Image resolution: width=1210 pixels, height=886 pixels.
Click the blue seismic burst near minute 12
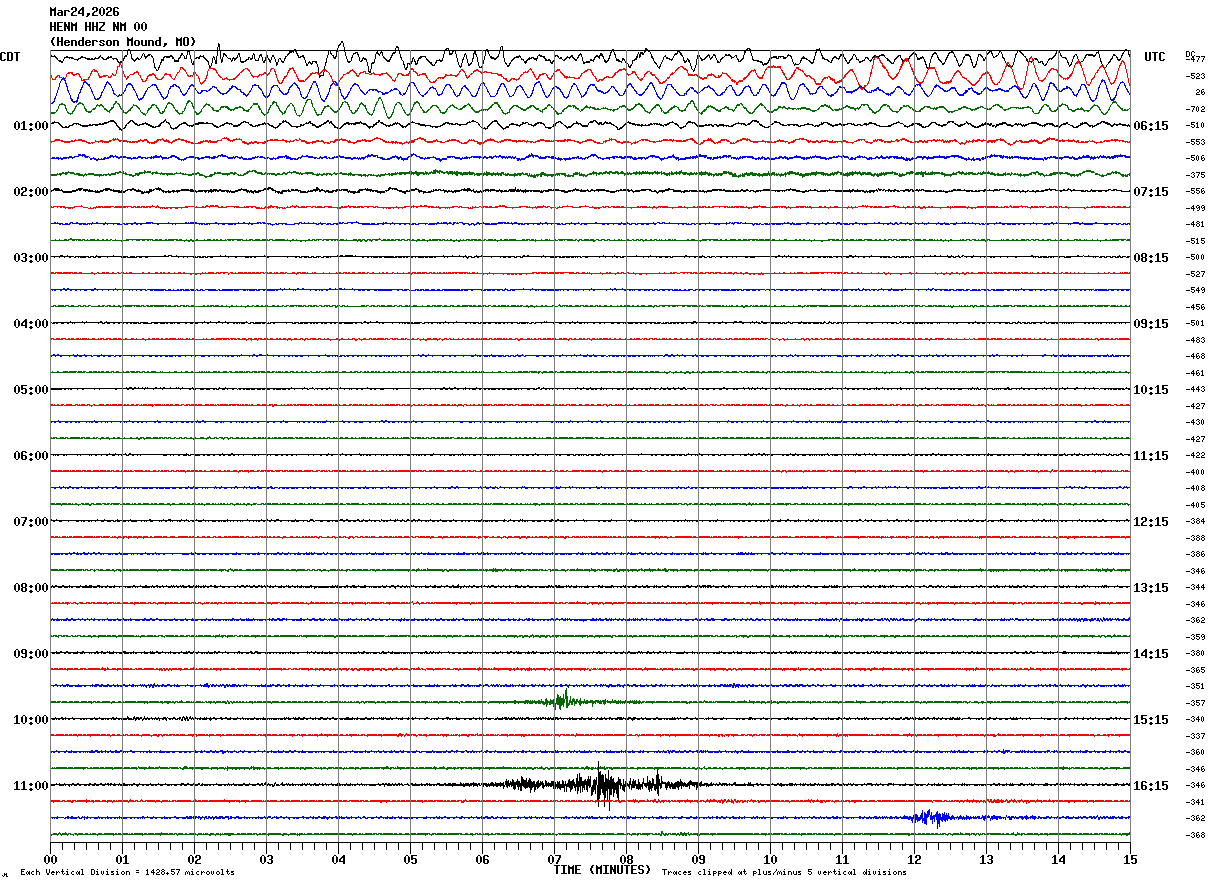932,817
